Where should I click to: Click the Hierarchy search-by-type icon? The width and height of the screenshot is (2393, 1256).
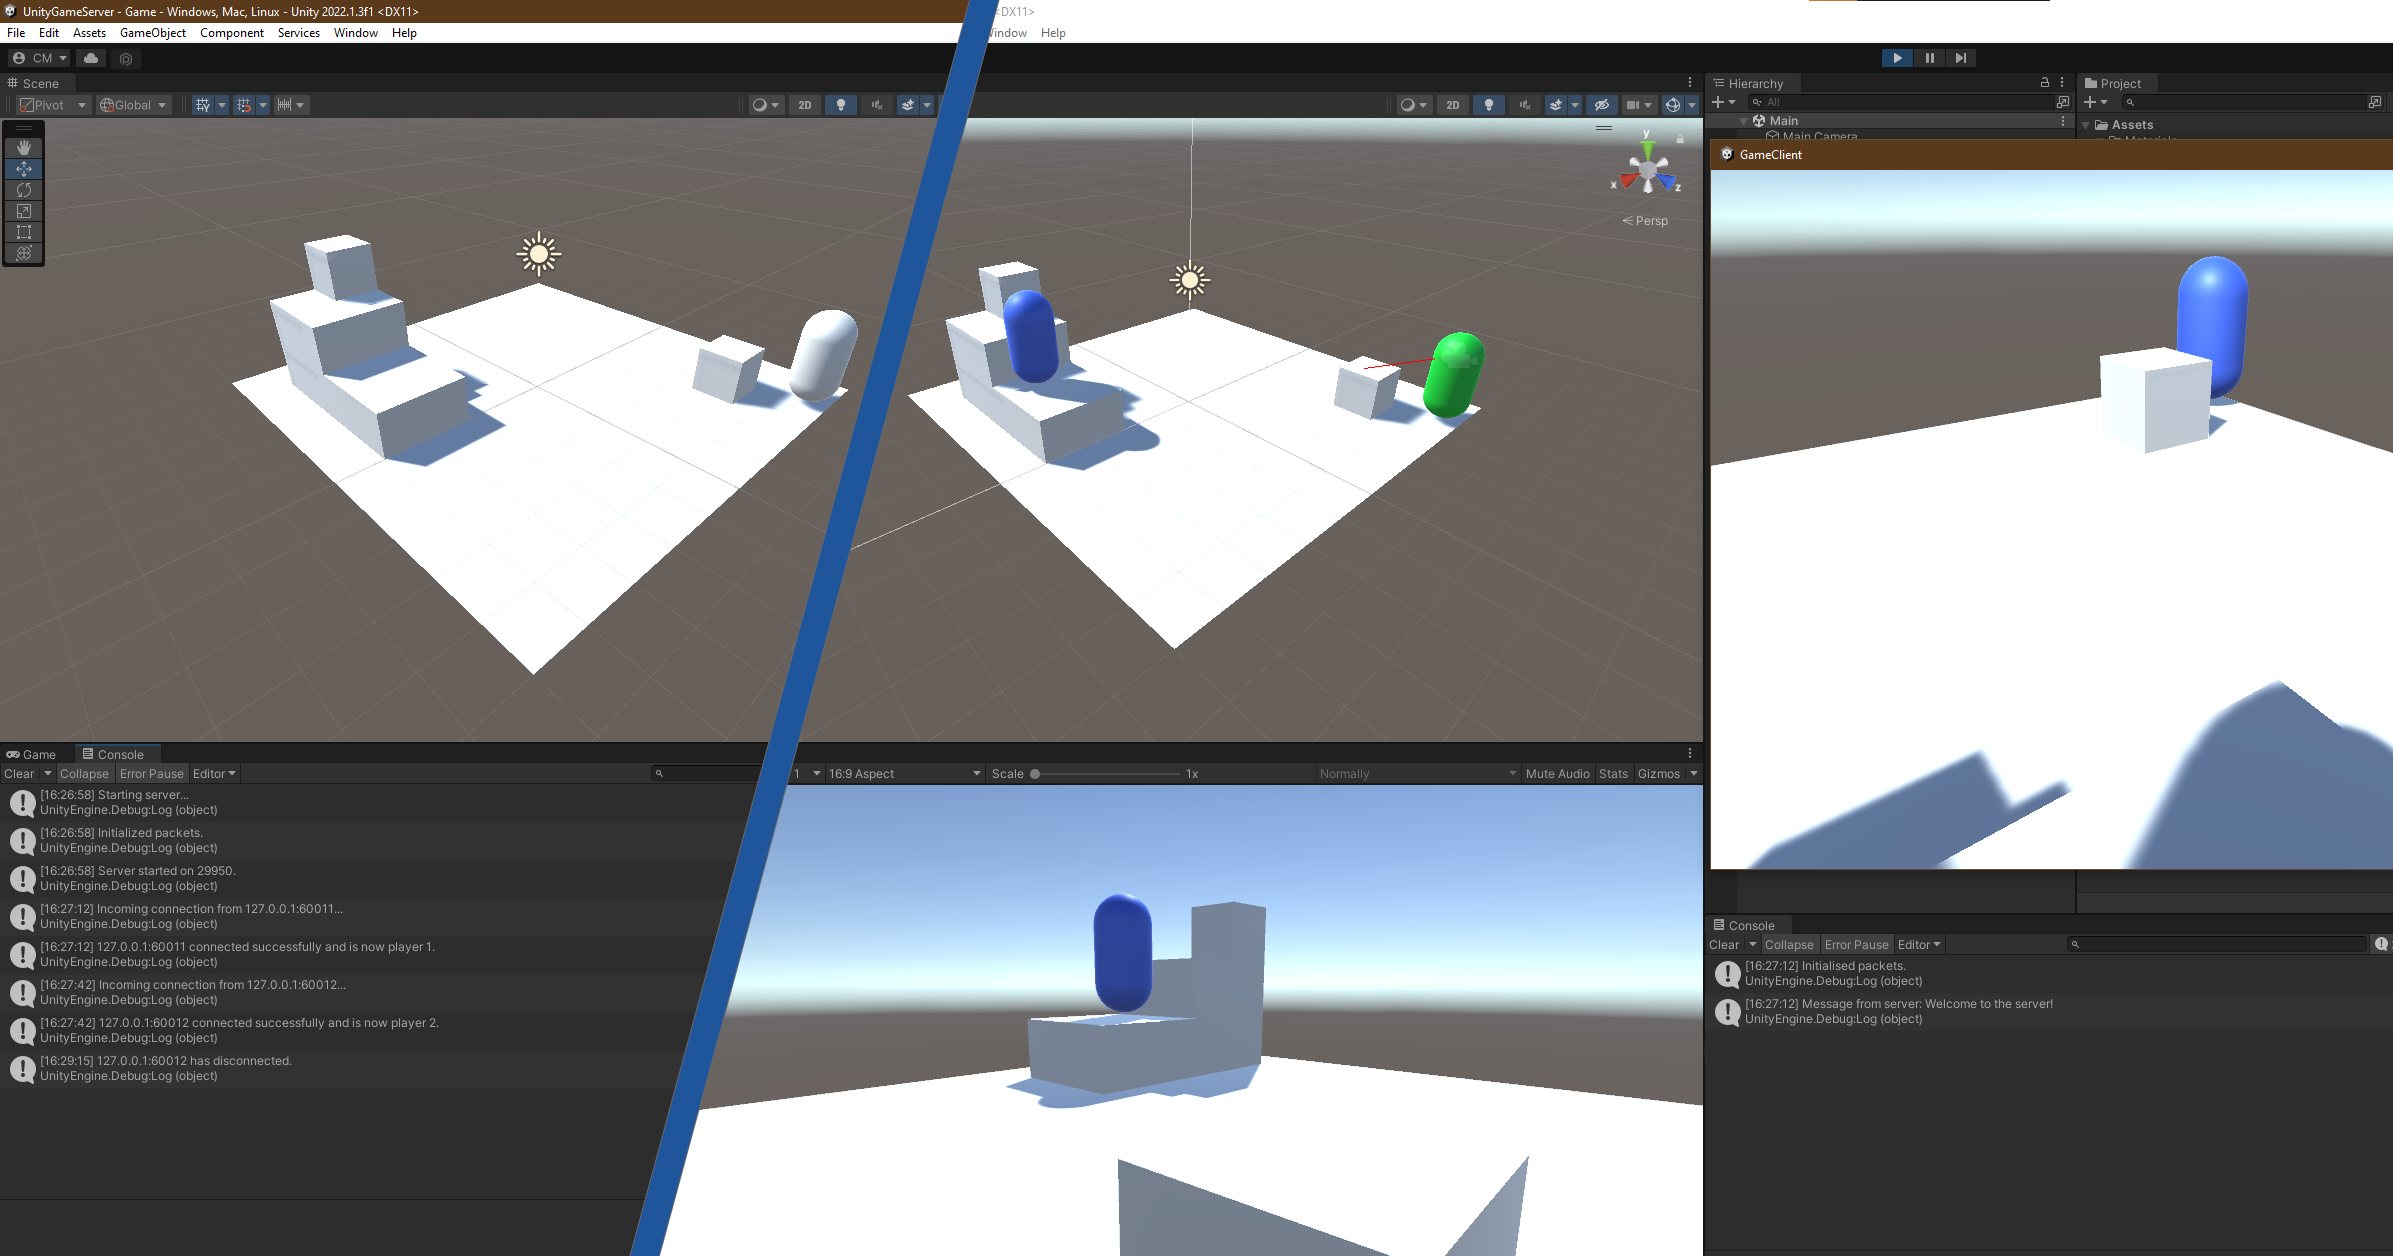[x=2062, y=102]
